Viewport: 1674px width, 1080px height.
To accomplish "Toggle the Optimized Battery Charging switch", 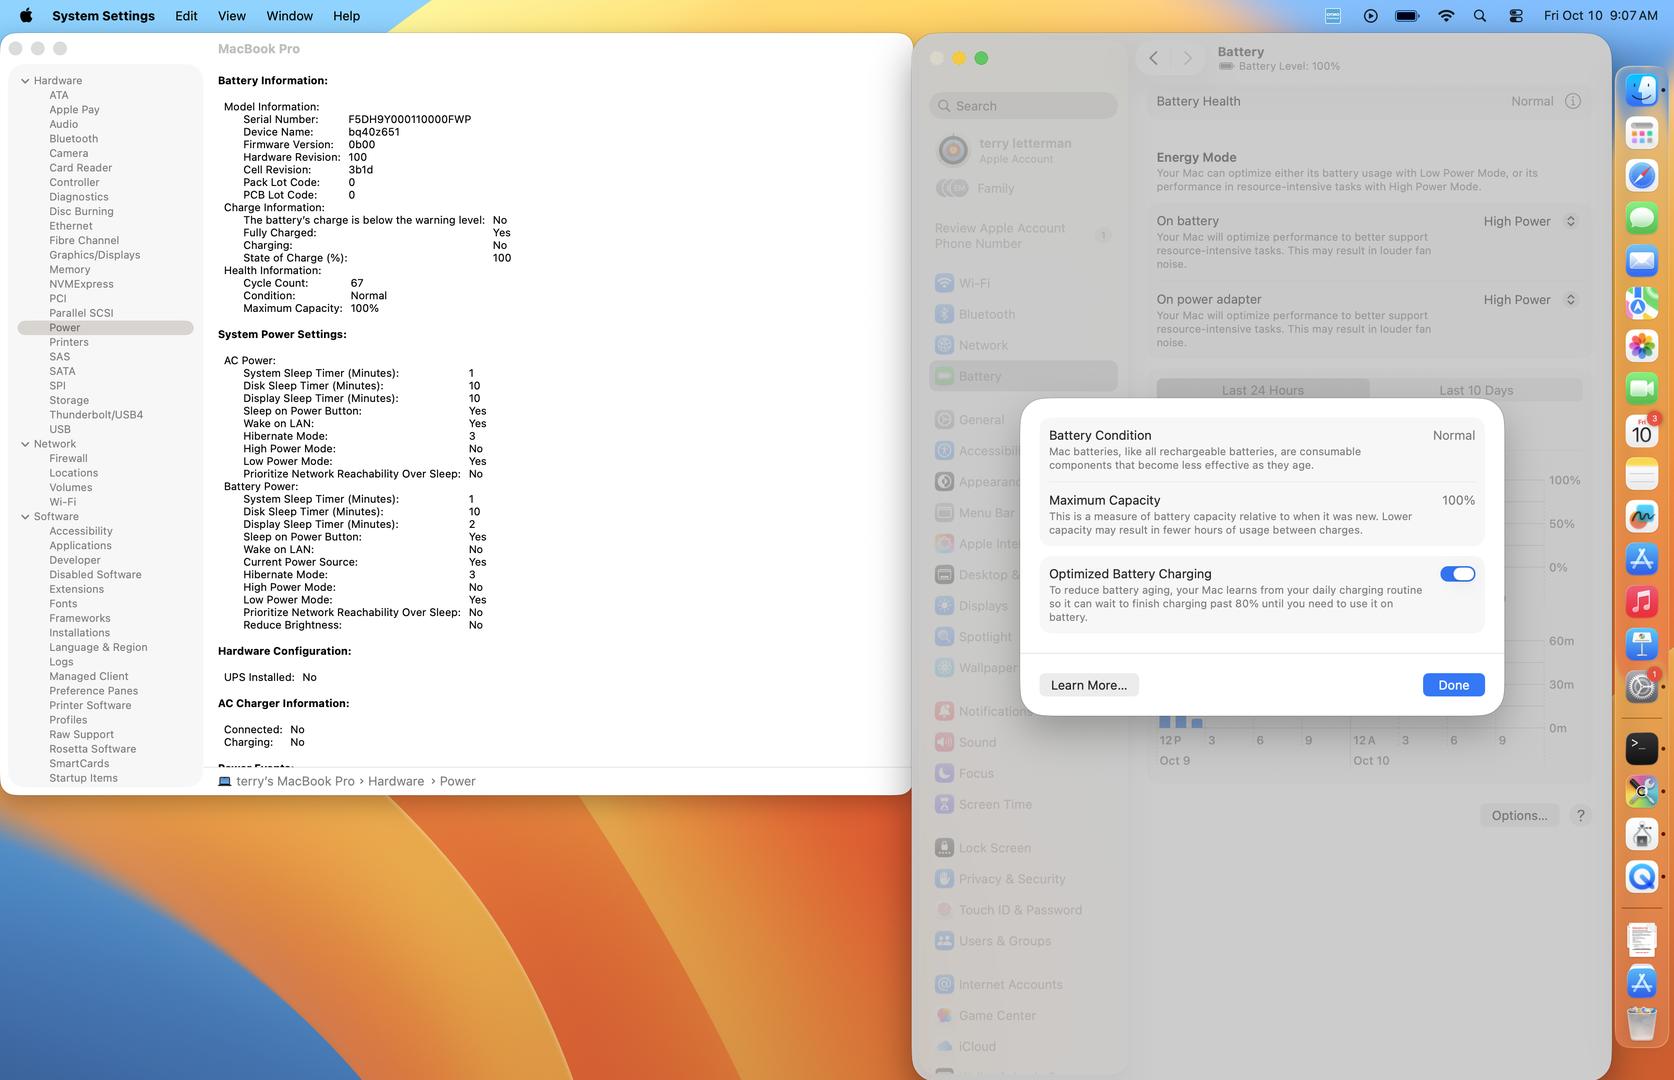I will (1457, 574).
